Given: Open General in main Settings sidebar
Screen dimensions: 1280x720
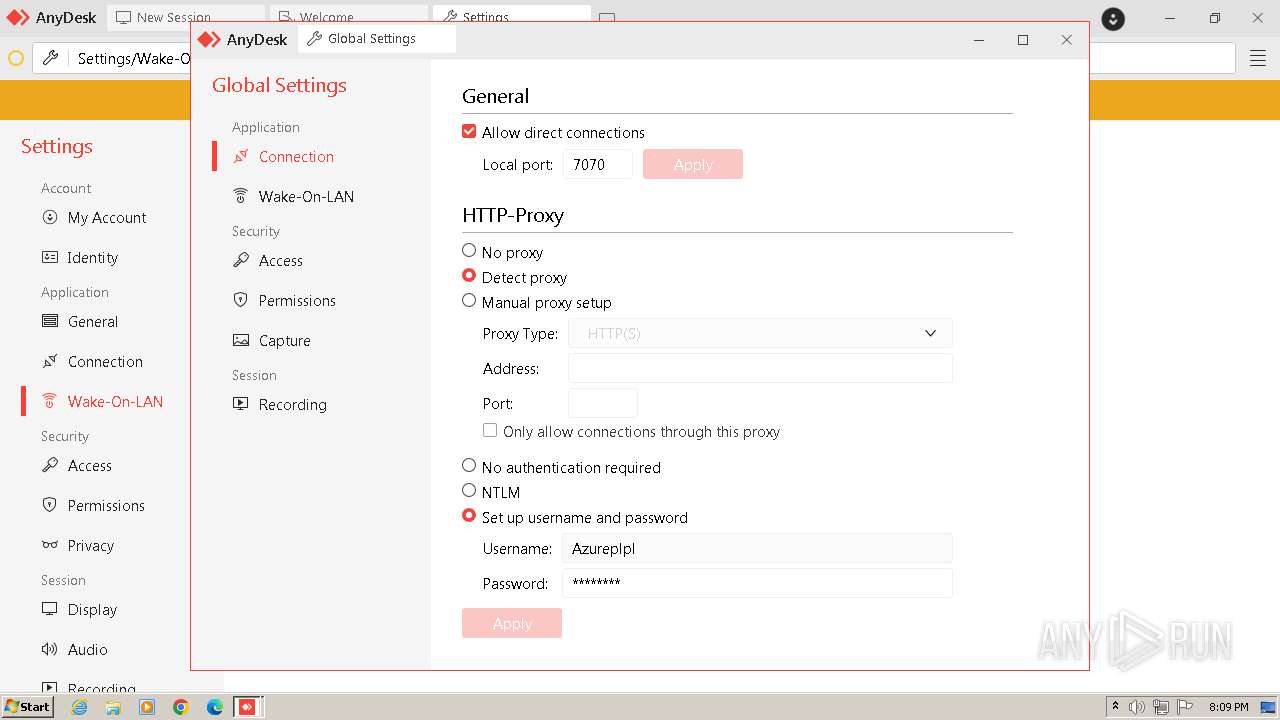Looking at the screenshot, I should click(93, 322).
